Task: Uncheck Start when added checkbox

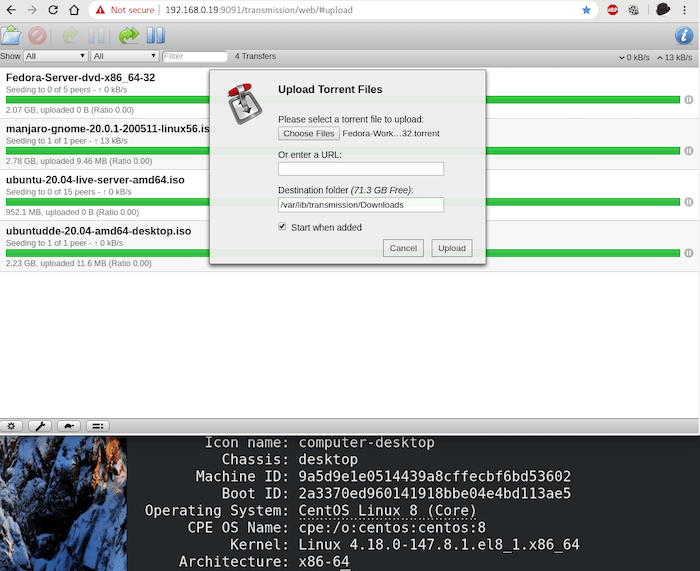Action: pos(282,226)
